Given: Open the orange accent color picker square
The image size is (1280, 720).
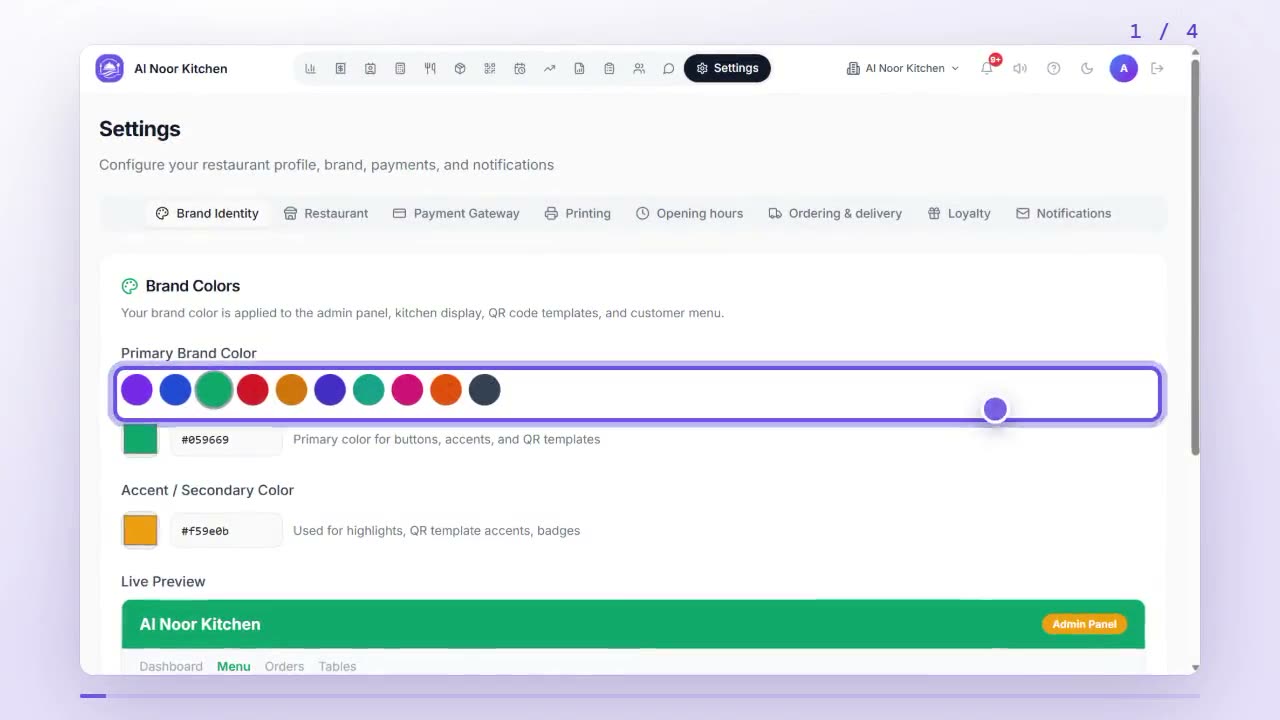Looking at the screenshot, I should (x=140, y=530).
